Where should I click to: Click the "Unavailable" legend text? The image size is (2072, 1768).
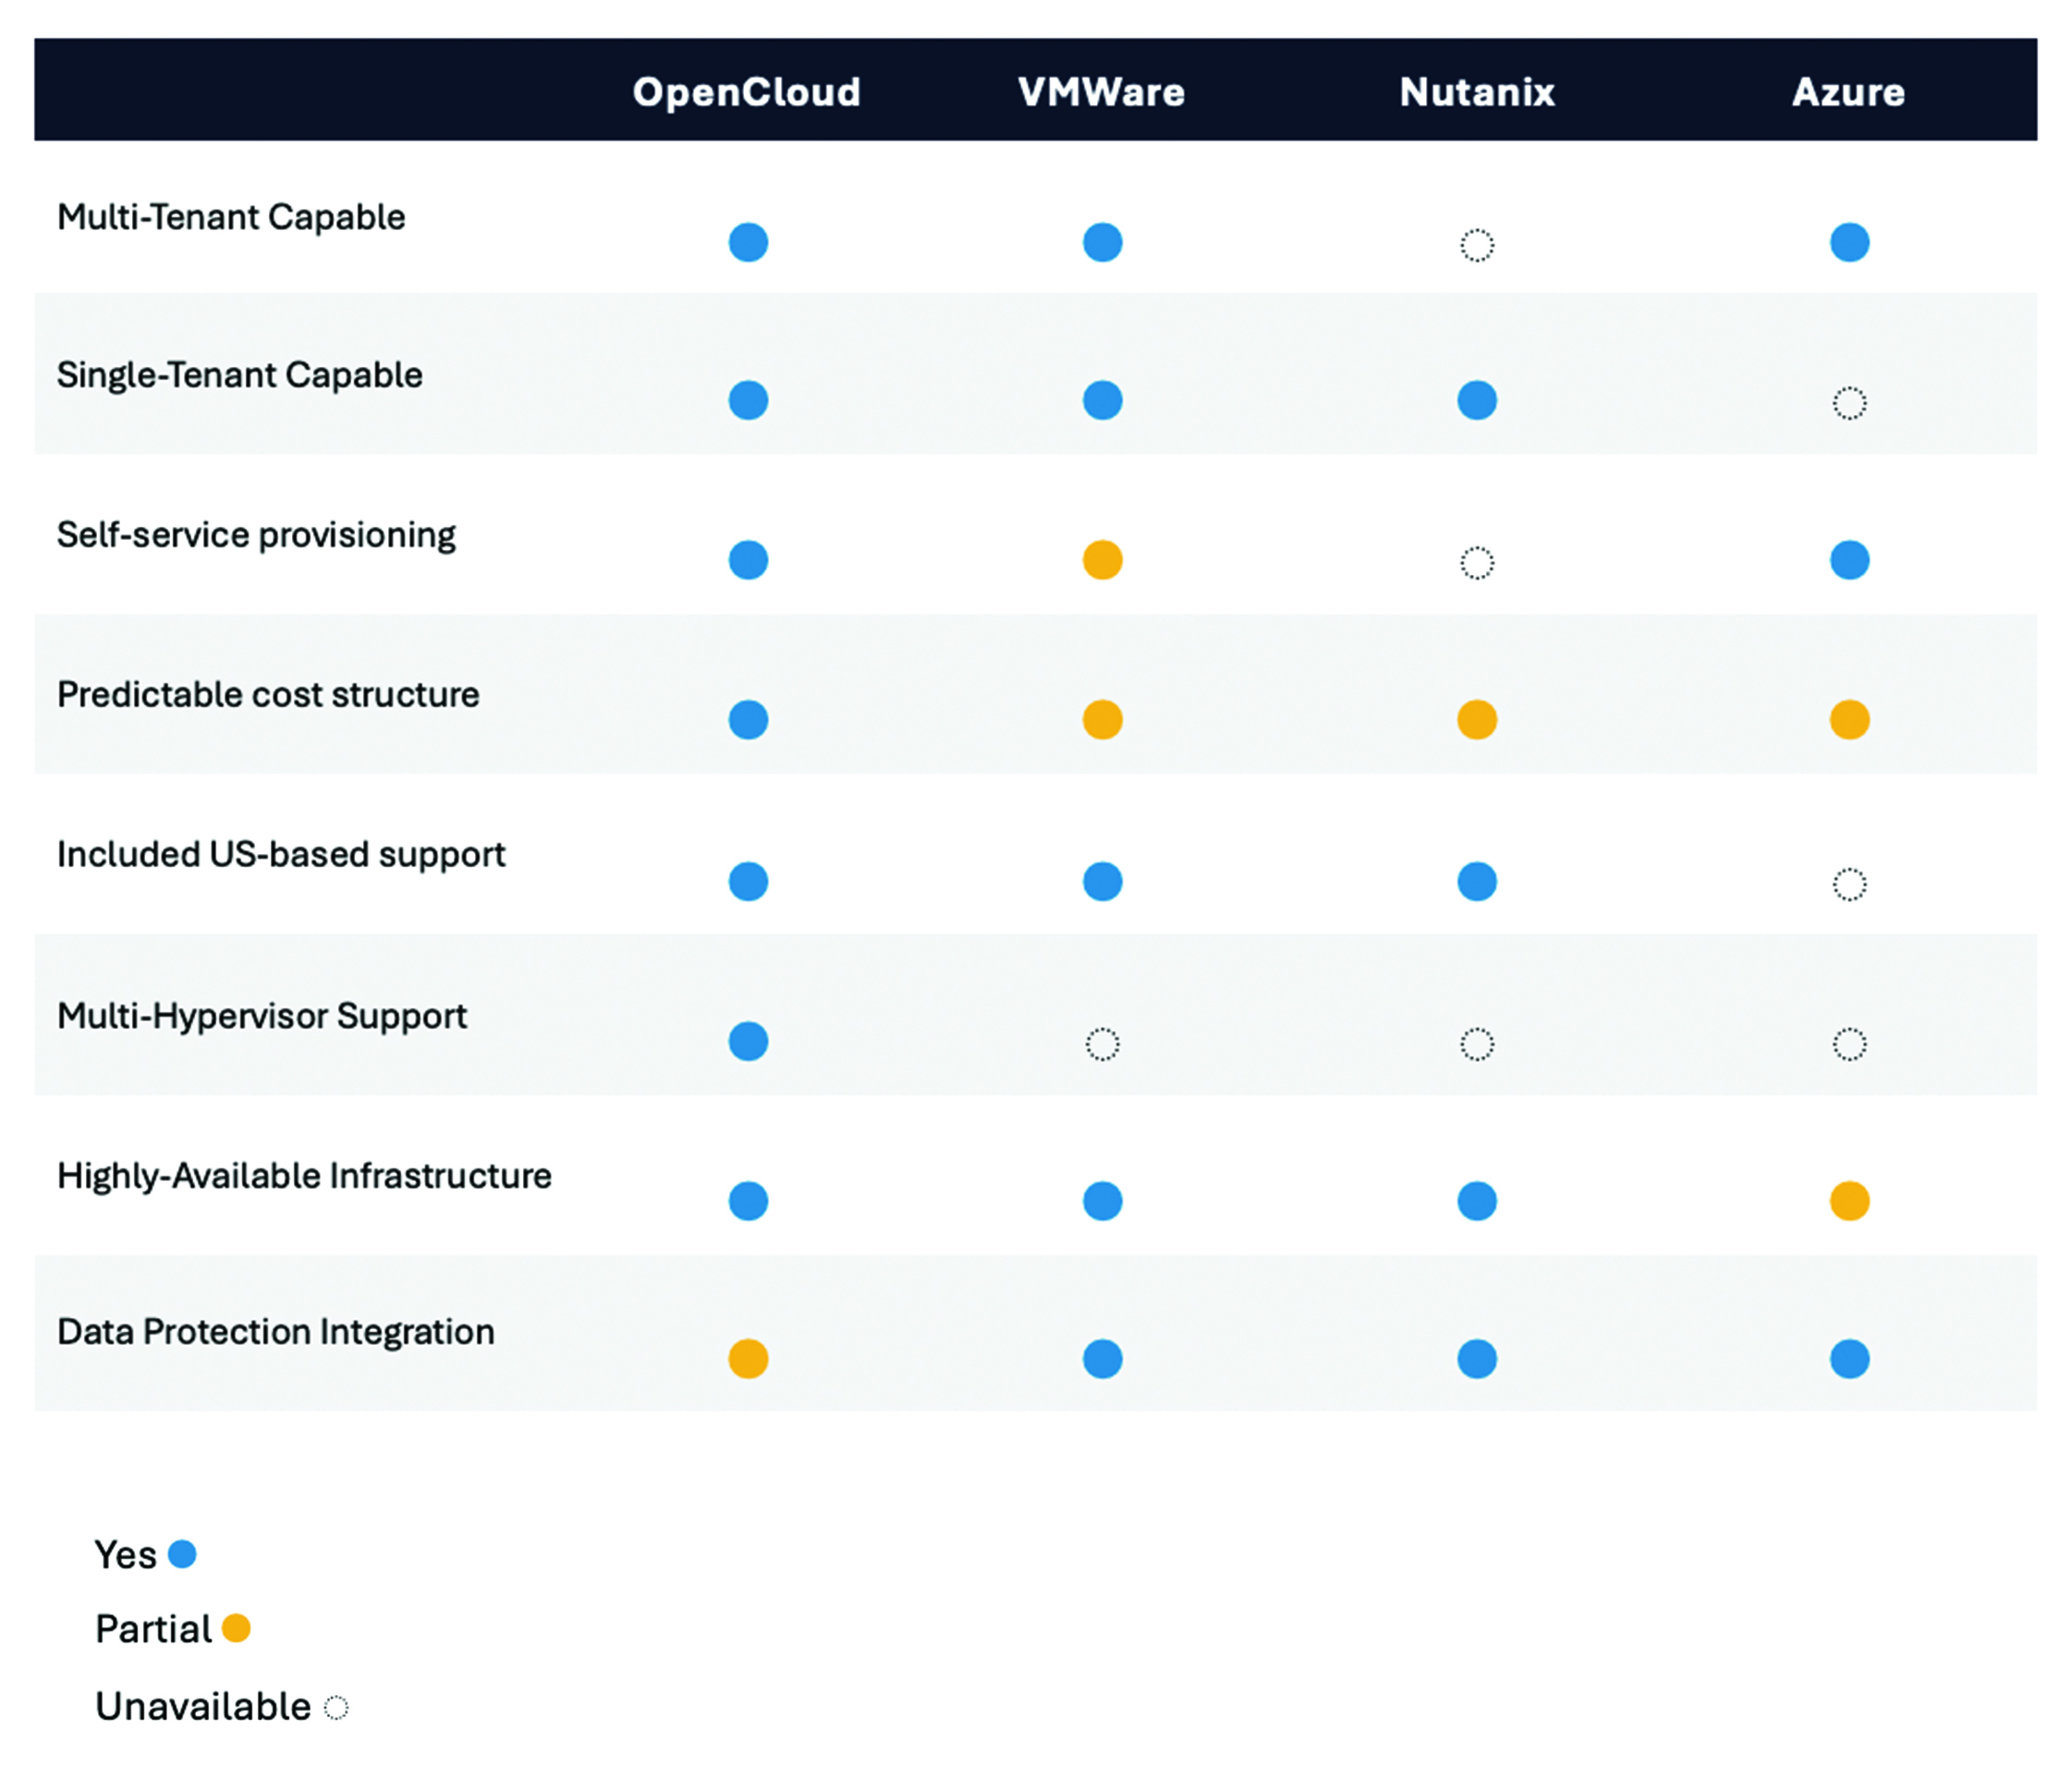click(203, 1707)
